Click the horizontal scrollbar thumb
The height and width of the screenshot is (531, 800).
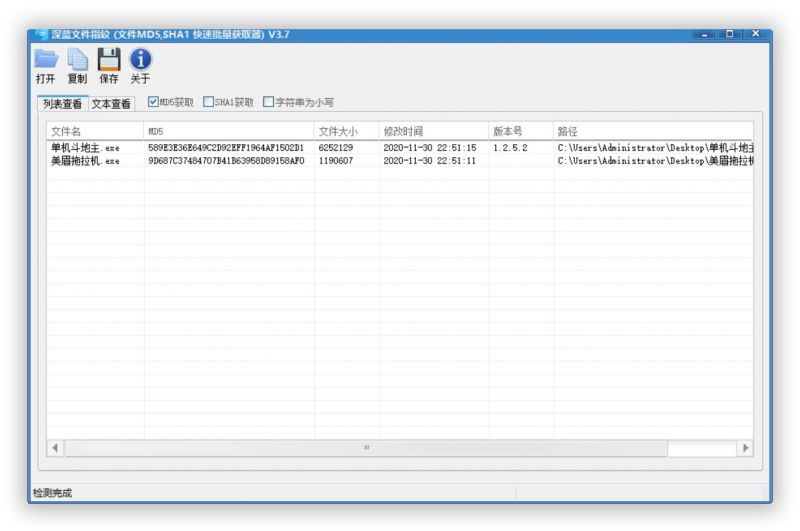coord(366,448)
